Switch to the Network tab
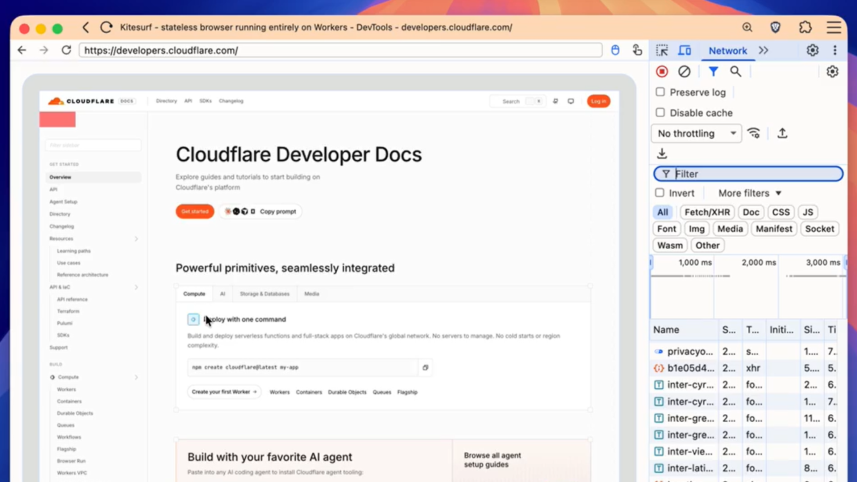Viewport: 857px width, 482px height. click(x=727, y=50)
